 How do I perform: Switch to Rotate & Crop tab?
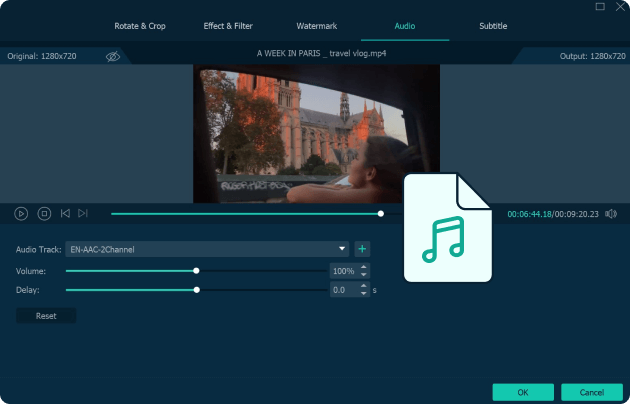click(140, 26)
